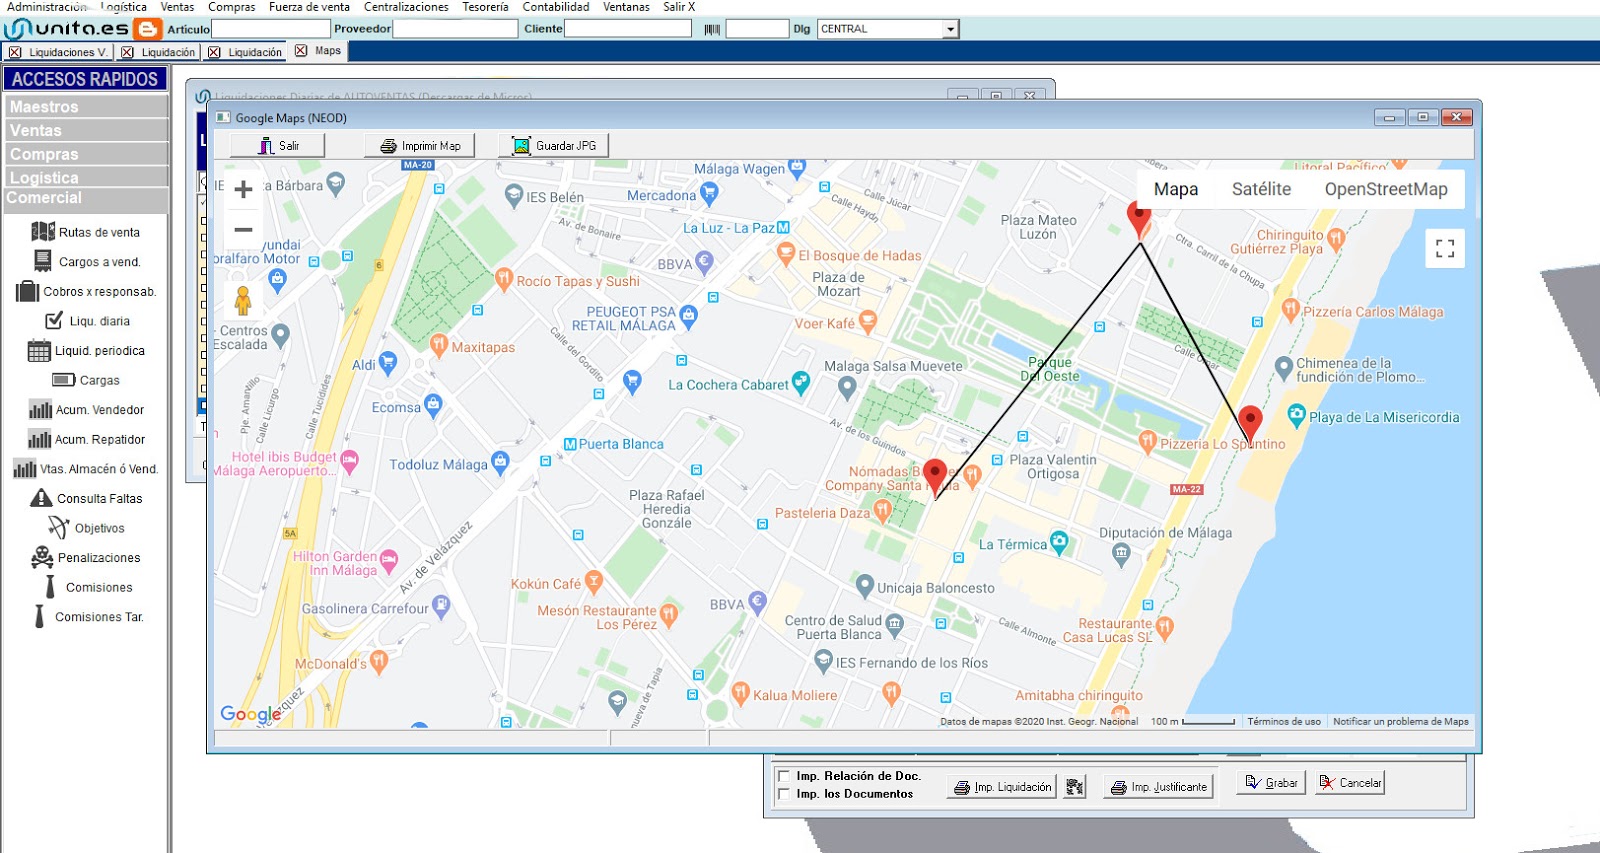Open Comisiones Tar. shortcut
This screenshot has height=853, width=1600.
tap(88, 617)
